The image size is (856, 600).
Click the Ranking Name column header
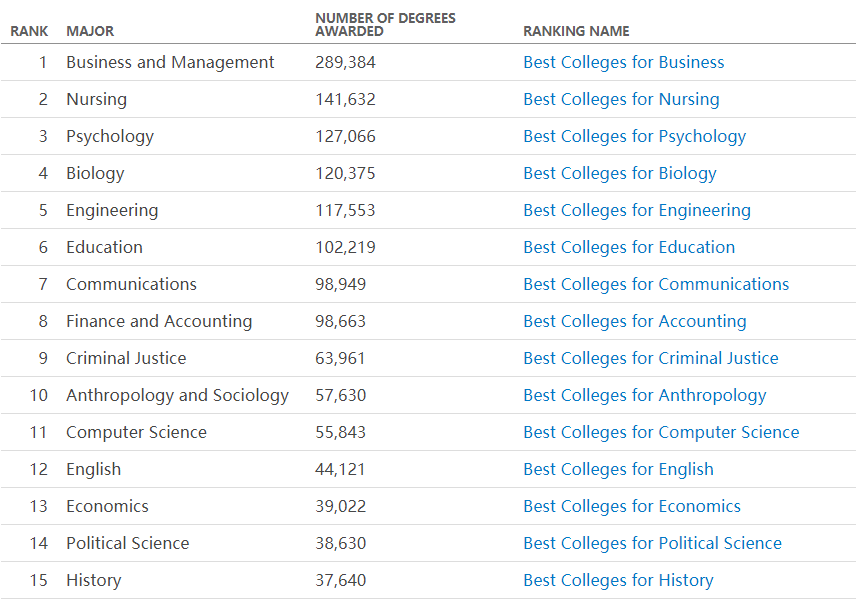tap(576, 31)
